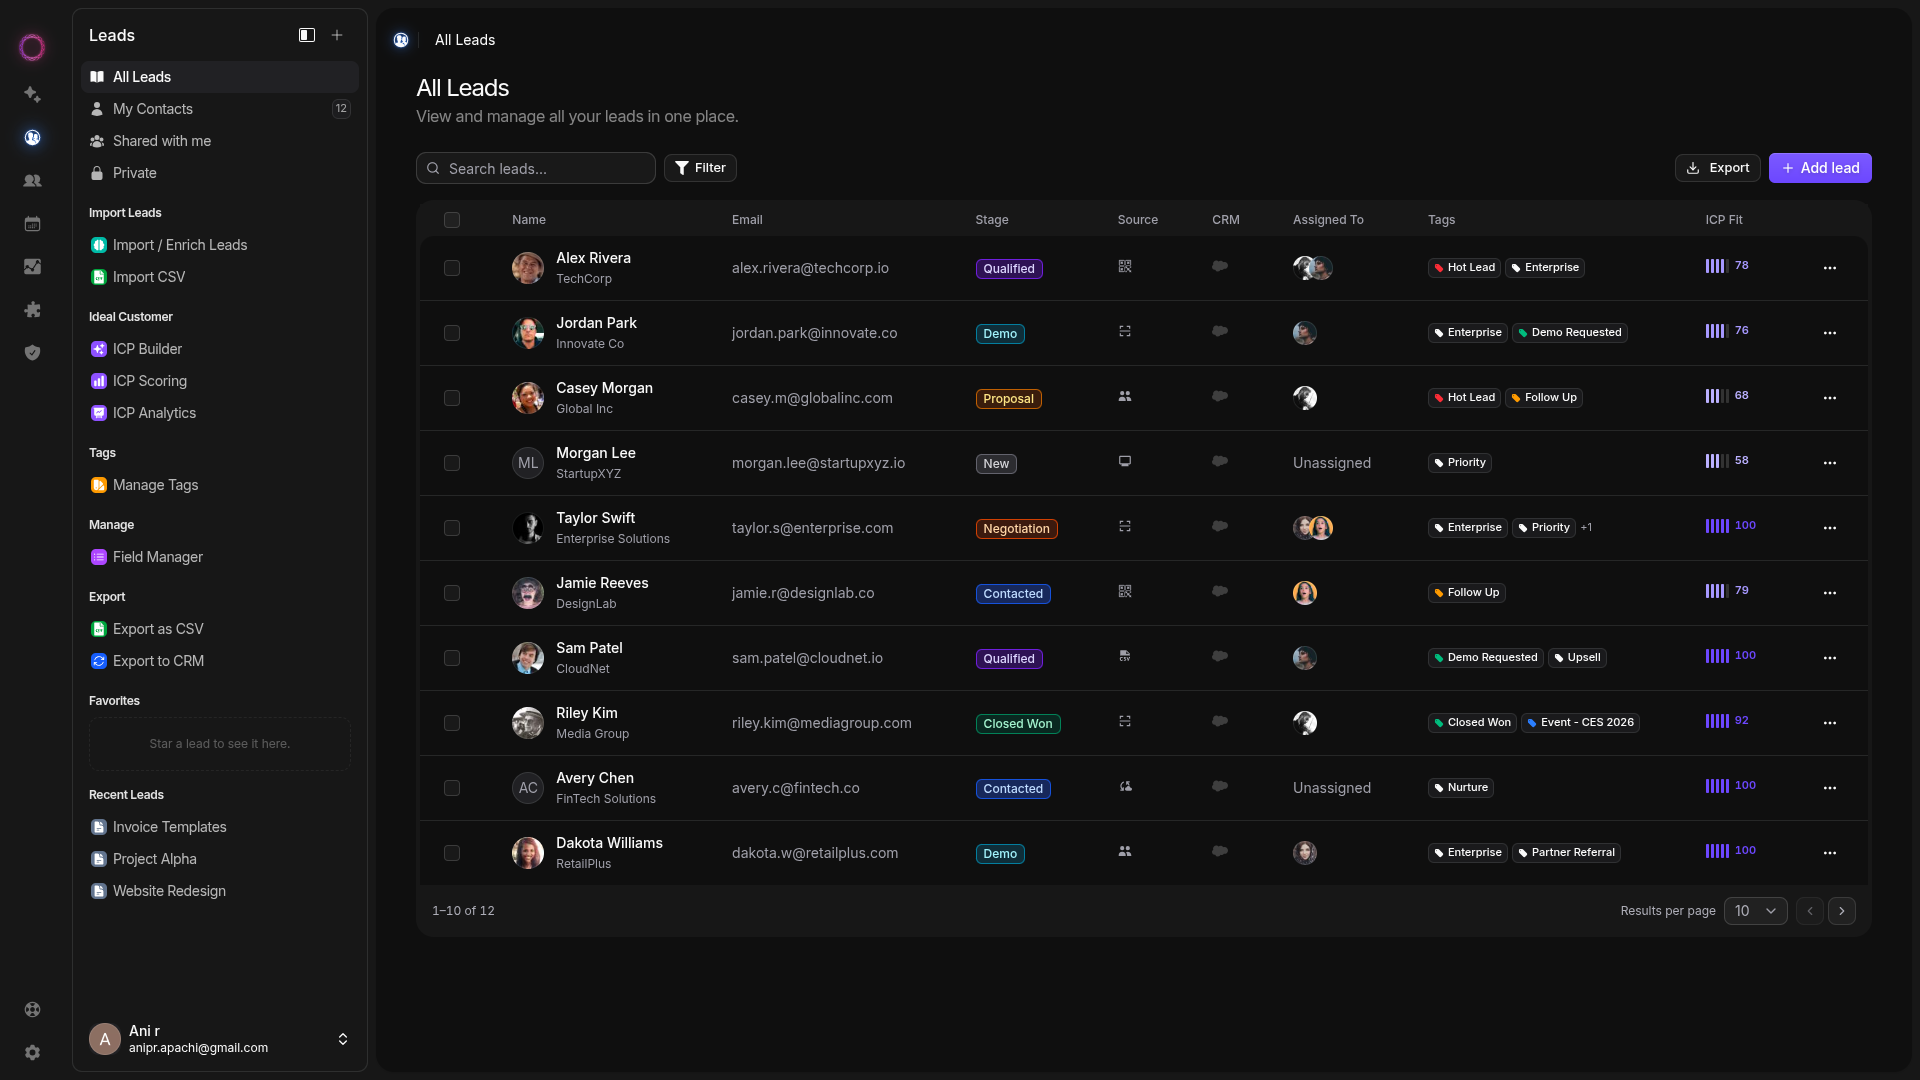Open Shared with me section
The height and width of the screenshot is (1080, 1920).
161,141
